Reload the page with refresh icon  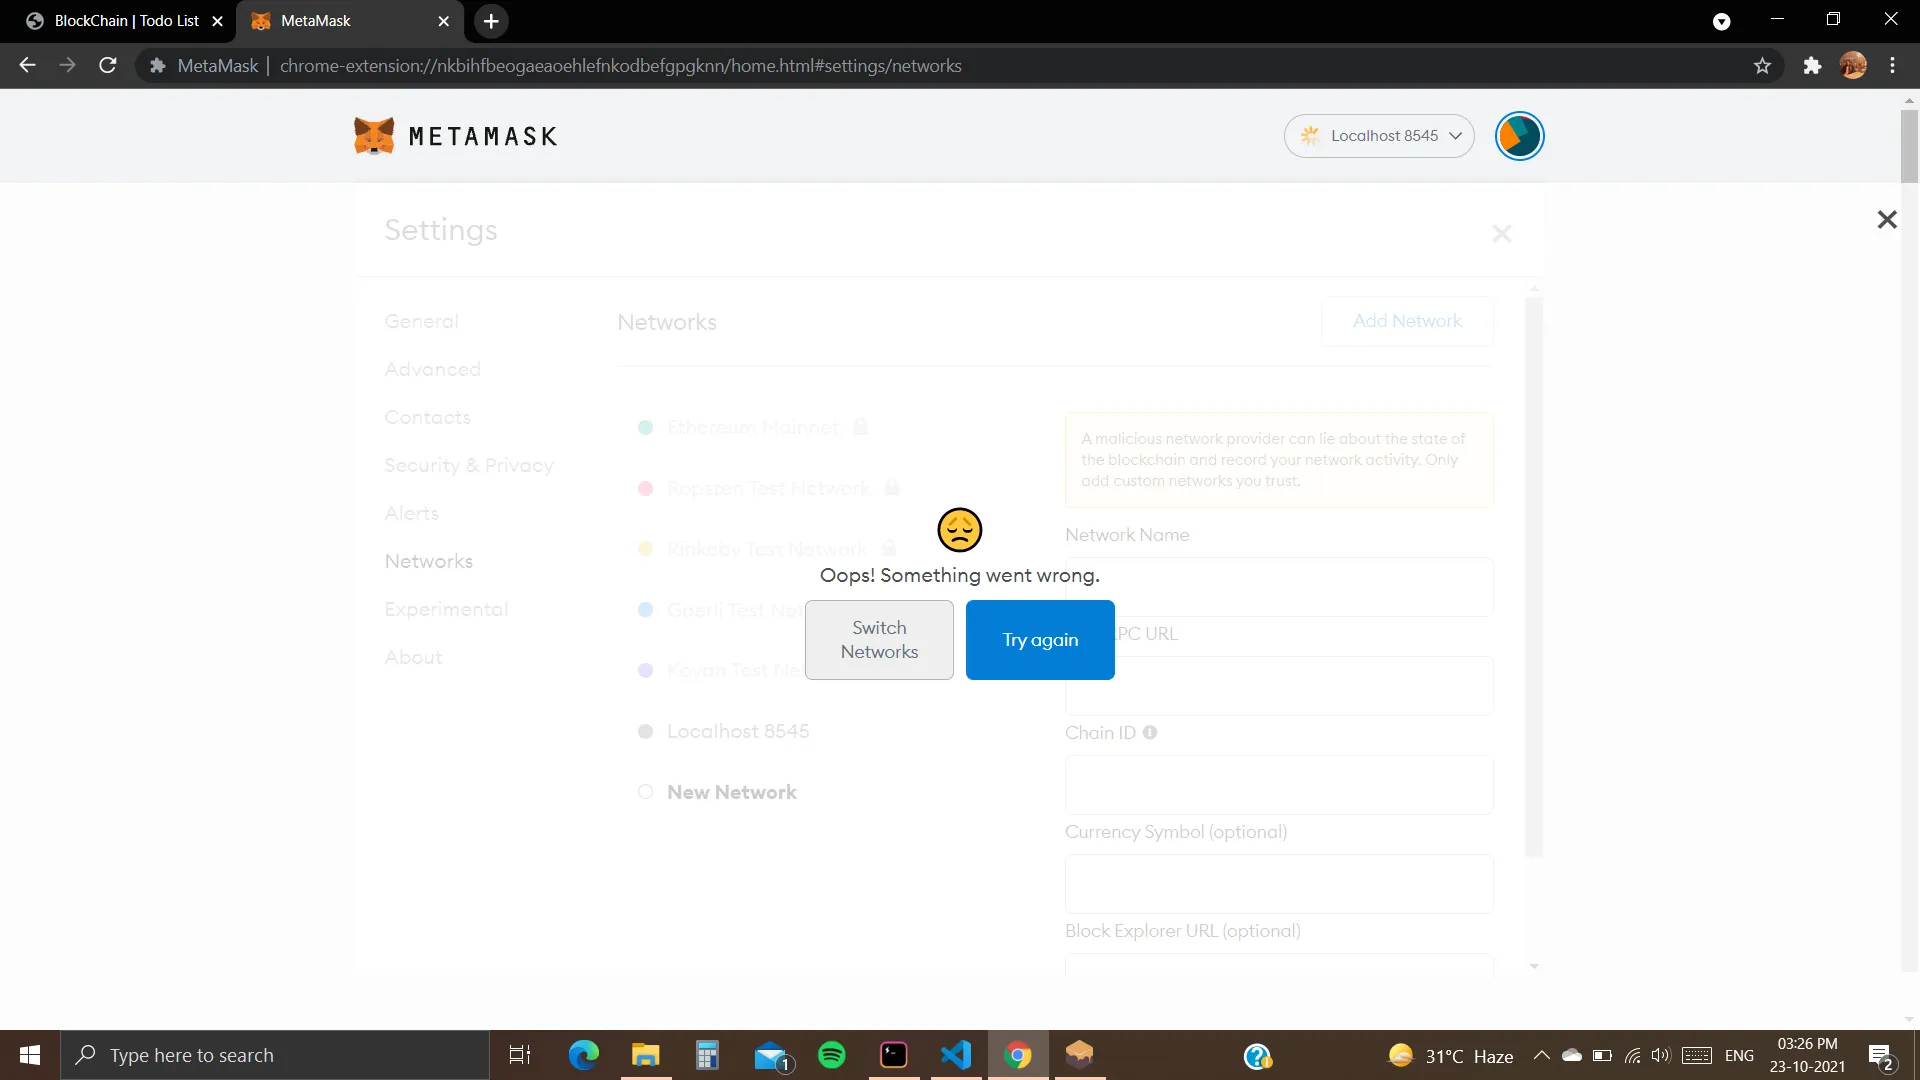[108, 66]
